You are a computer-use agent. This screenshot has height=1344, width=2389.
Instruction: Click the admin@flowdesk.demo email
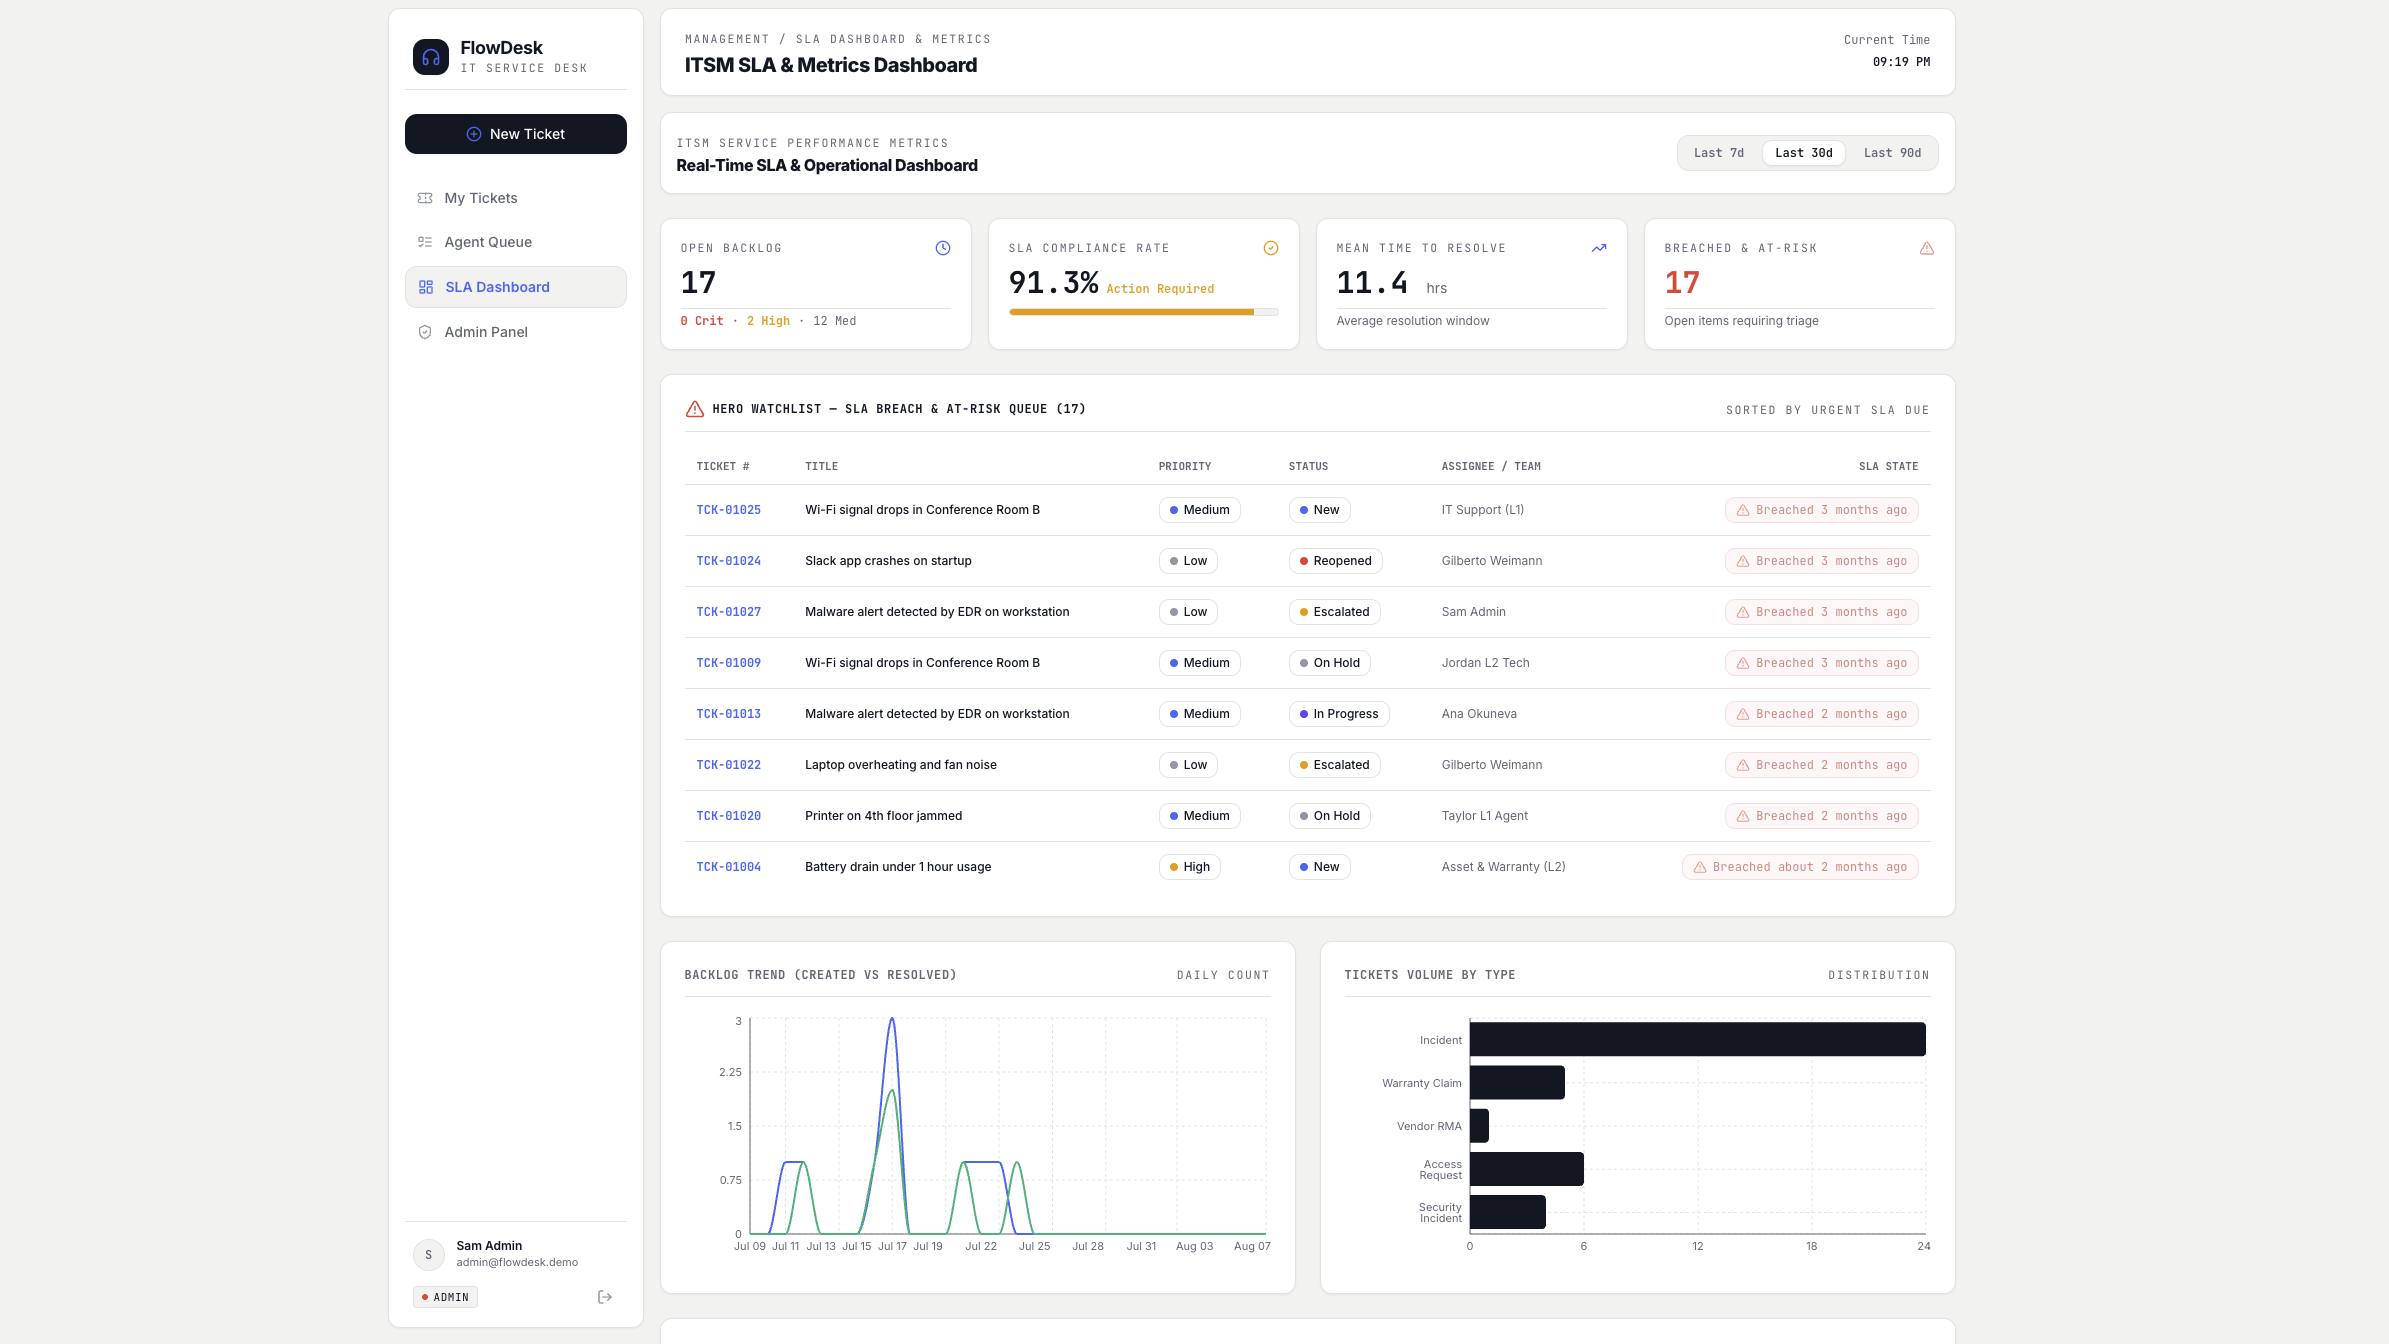tap(517, 1262)
